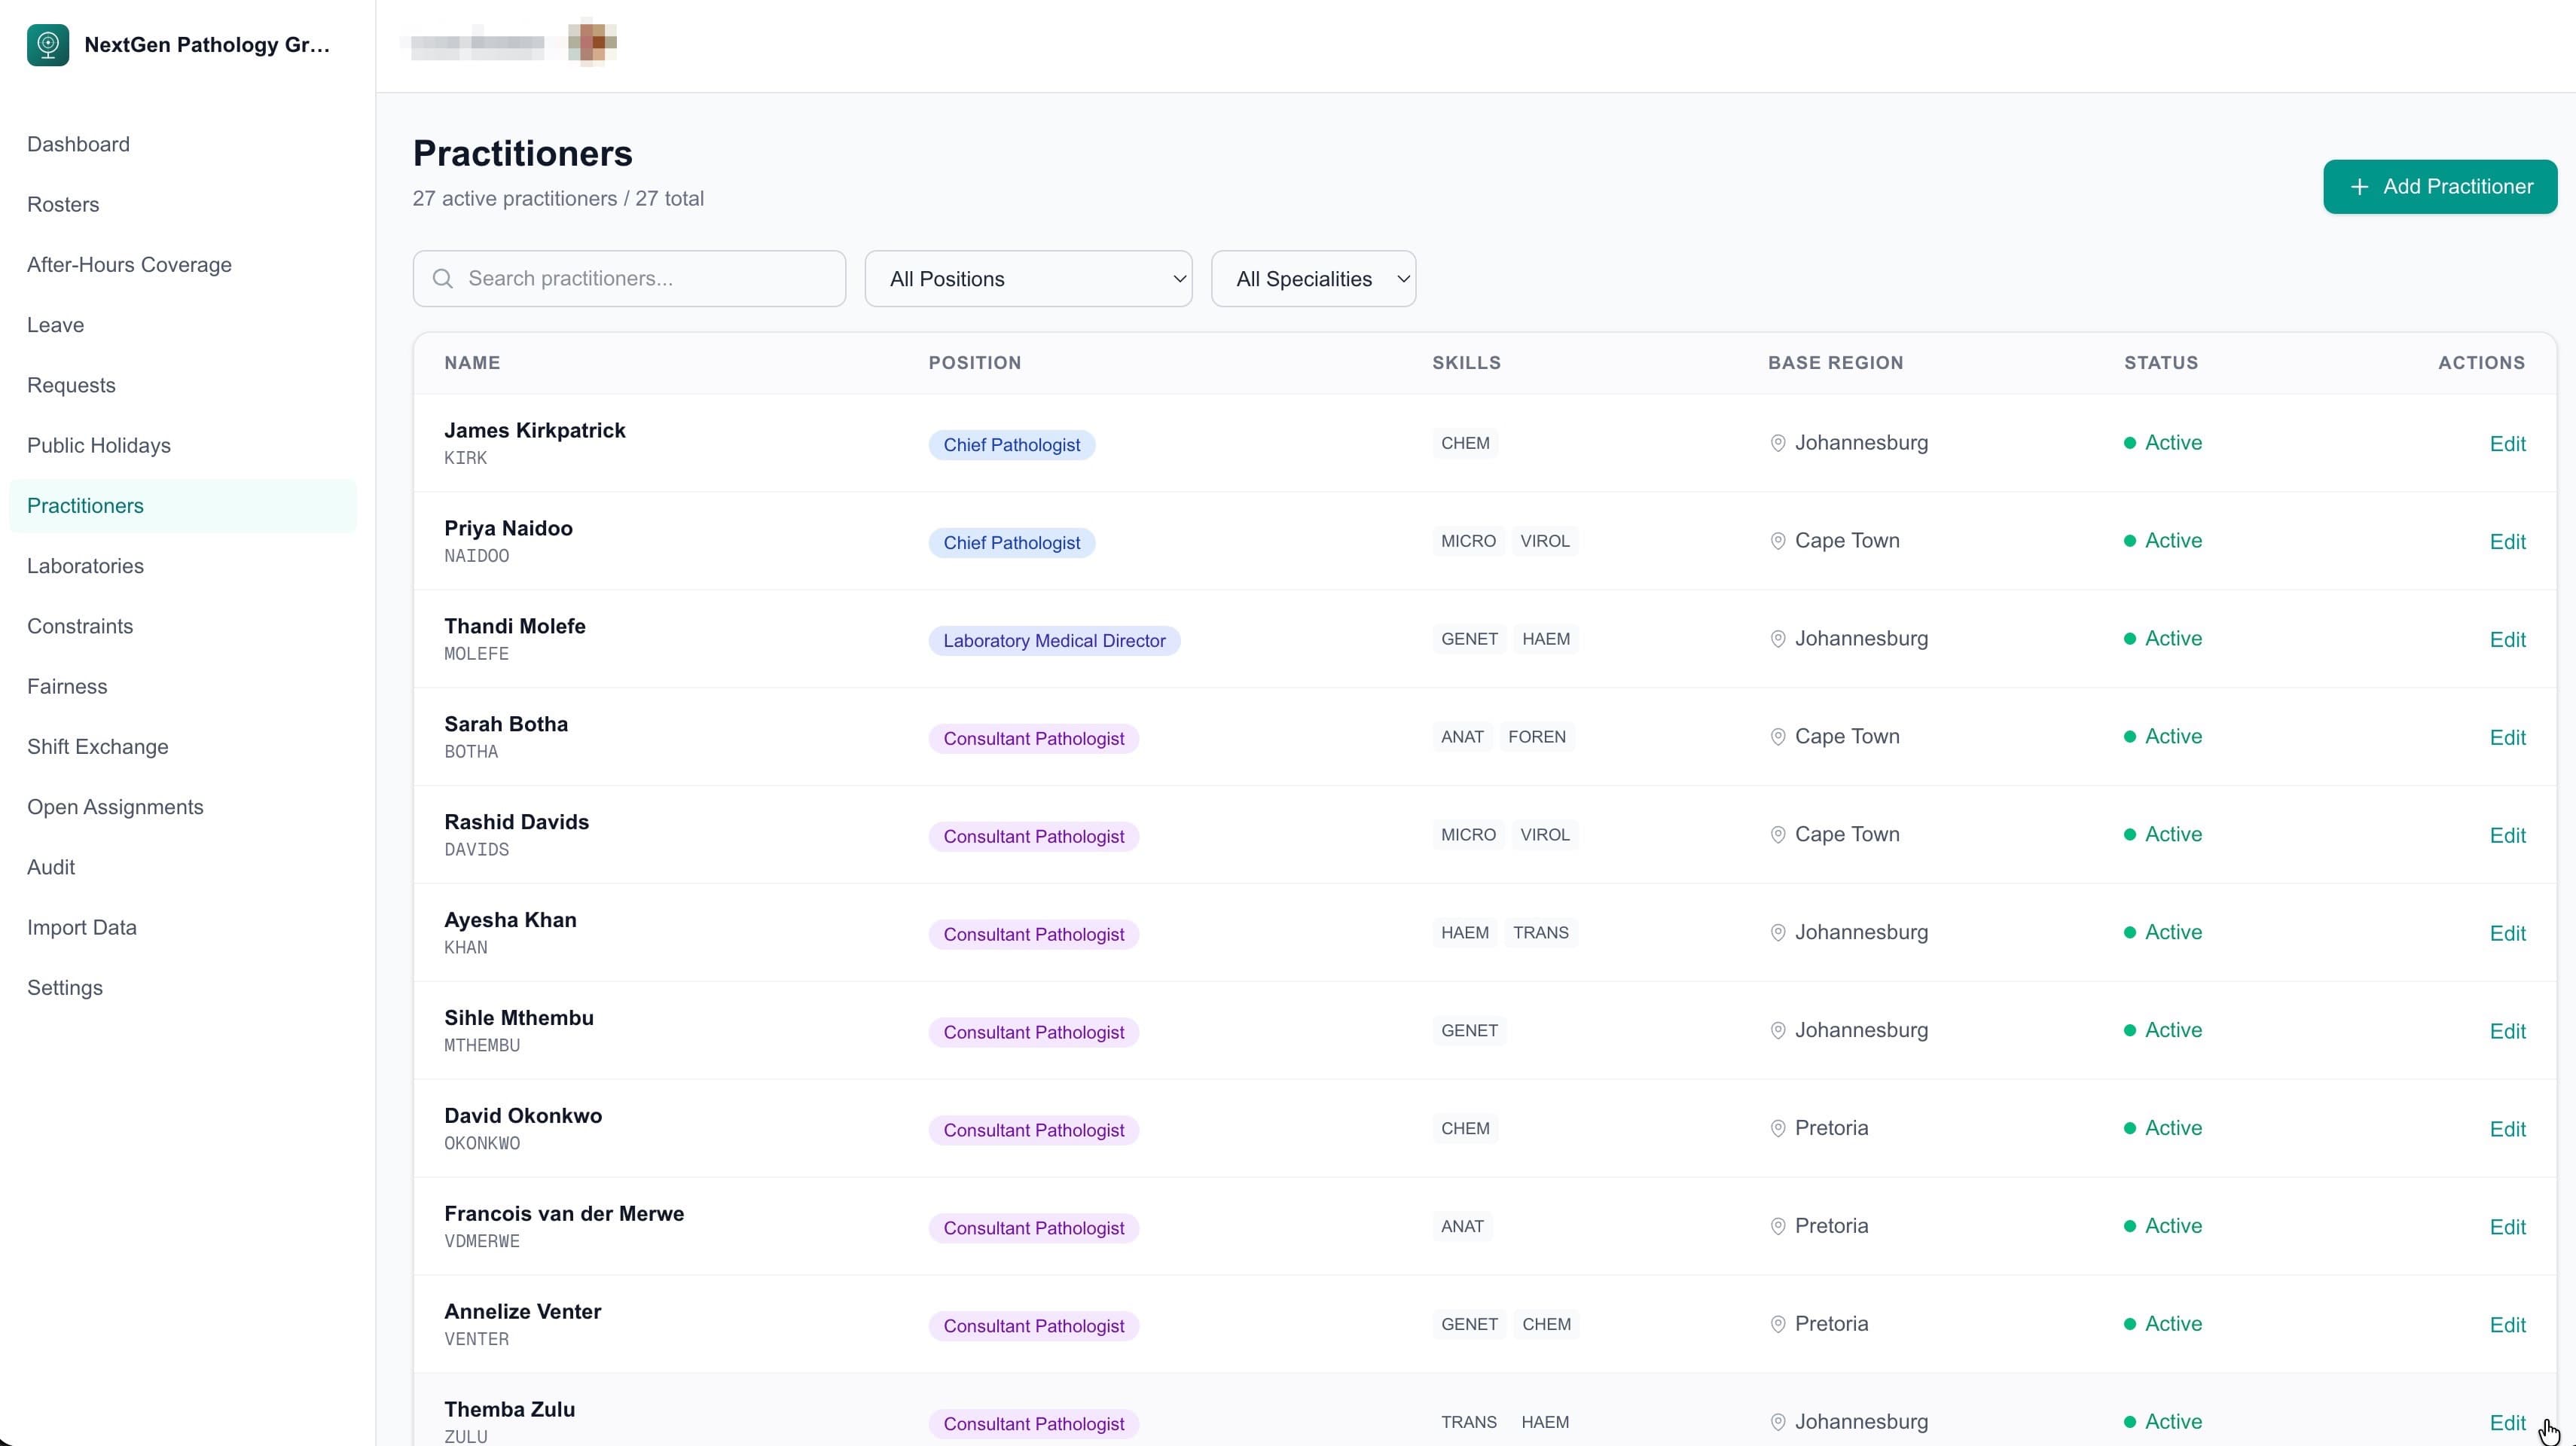Open the Rosters page from the sidebar
The height and width of the screenshot is (1446, 2576).
pyautogui.click(x=63, y=205)
